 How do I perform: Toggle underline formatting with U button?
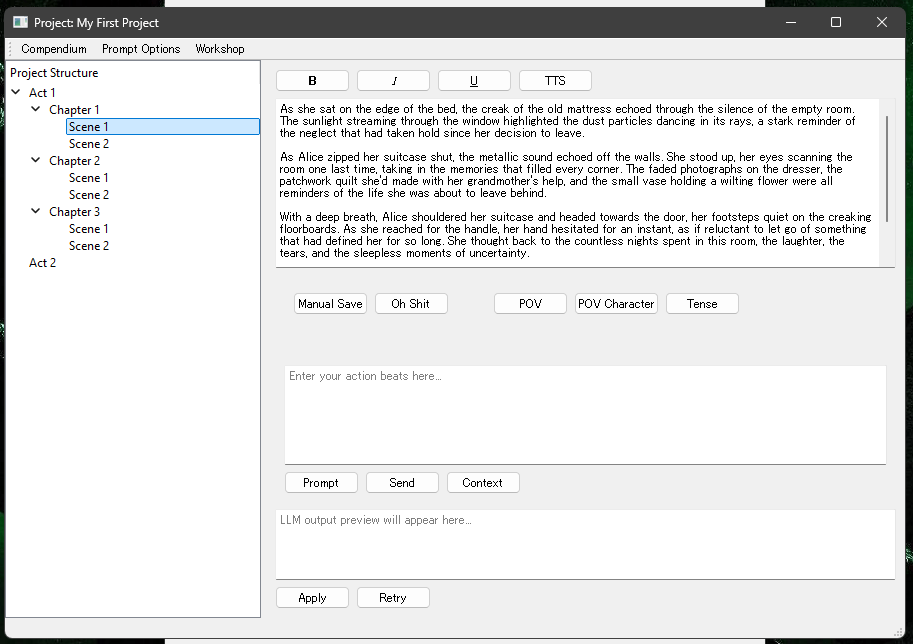click(474, 81)
